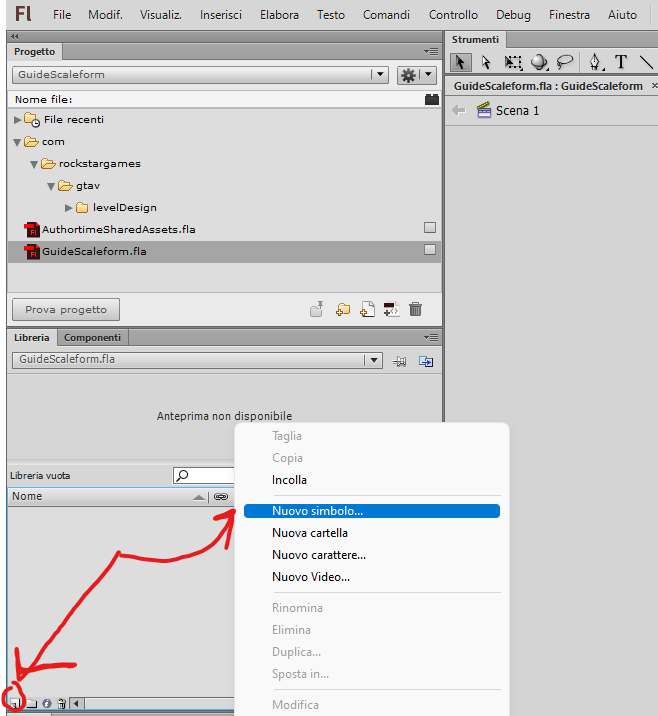
Task: Select the white arrow Subselection tool
Action: (486, 62)
